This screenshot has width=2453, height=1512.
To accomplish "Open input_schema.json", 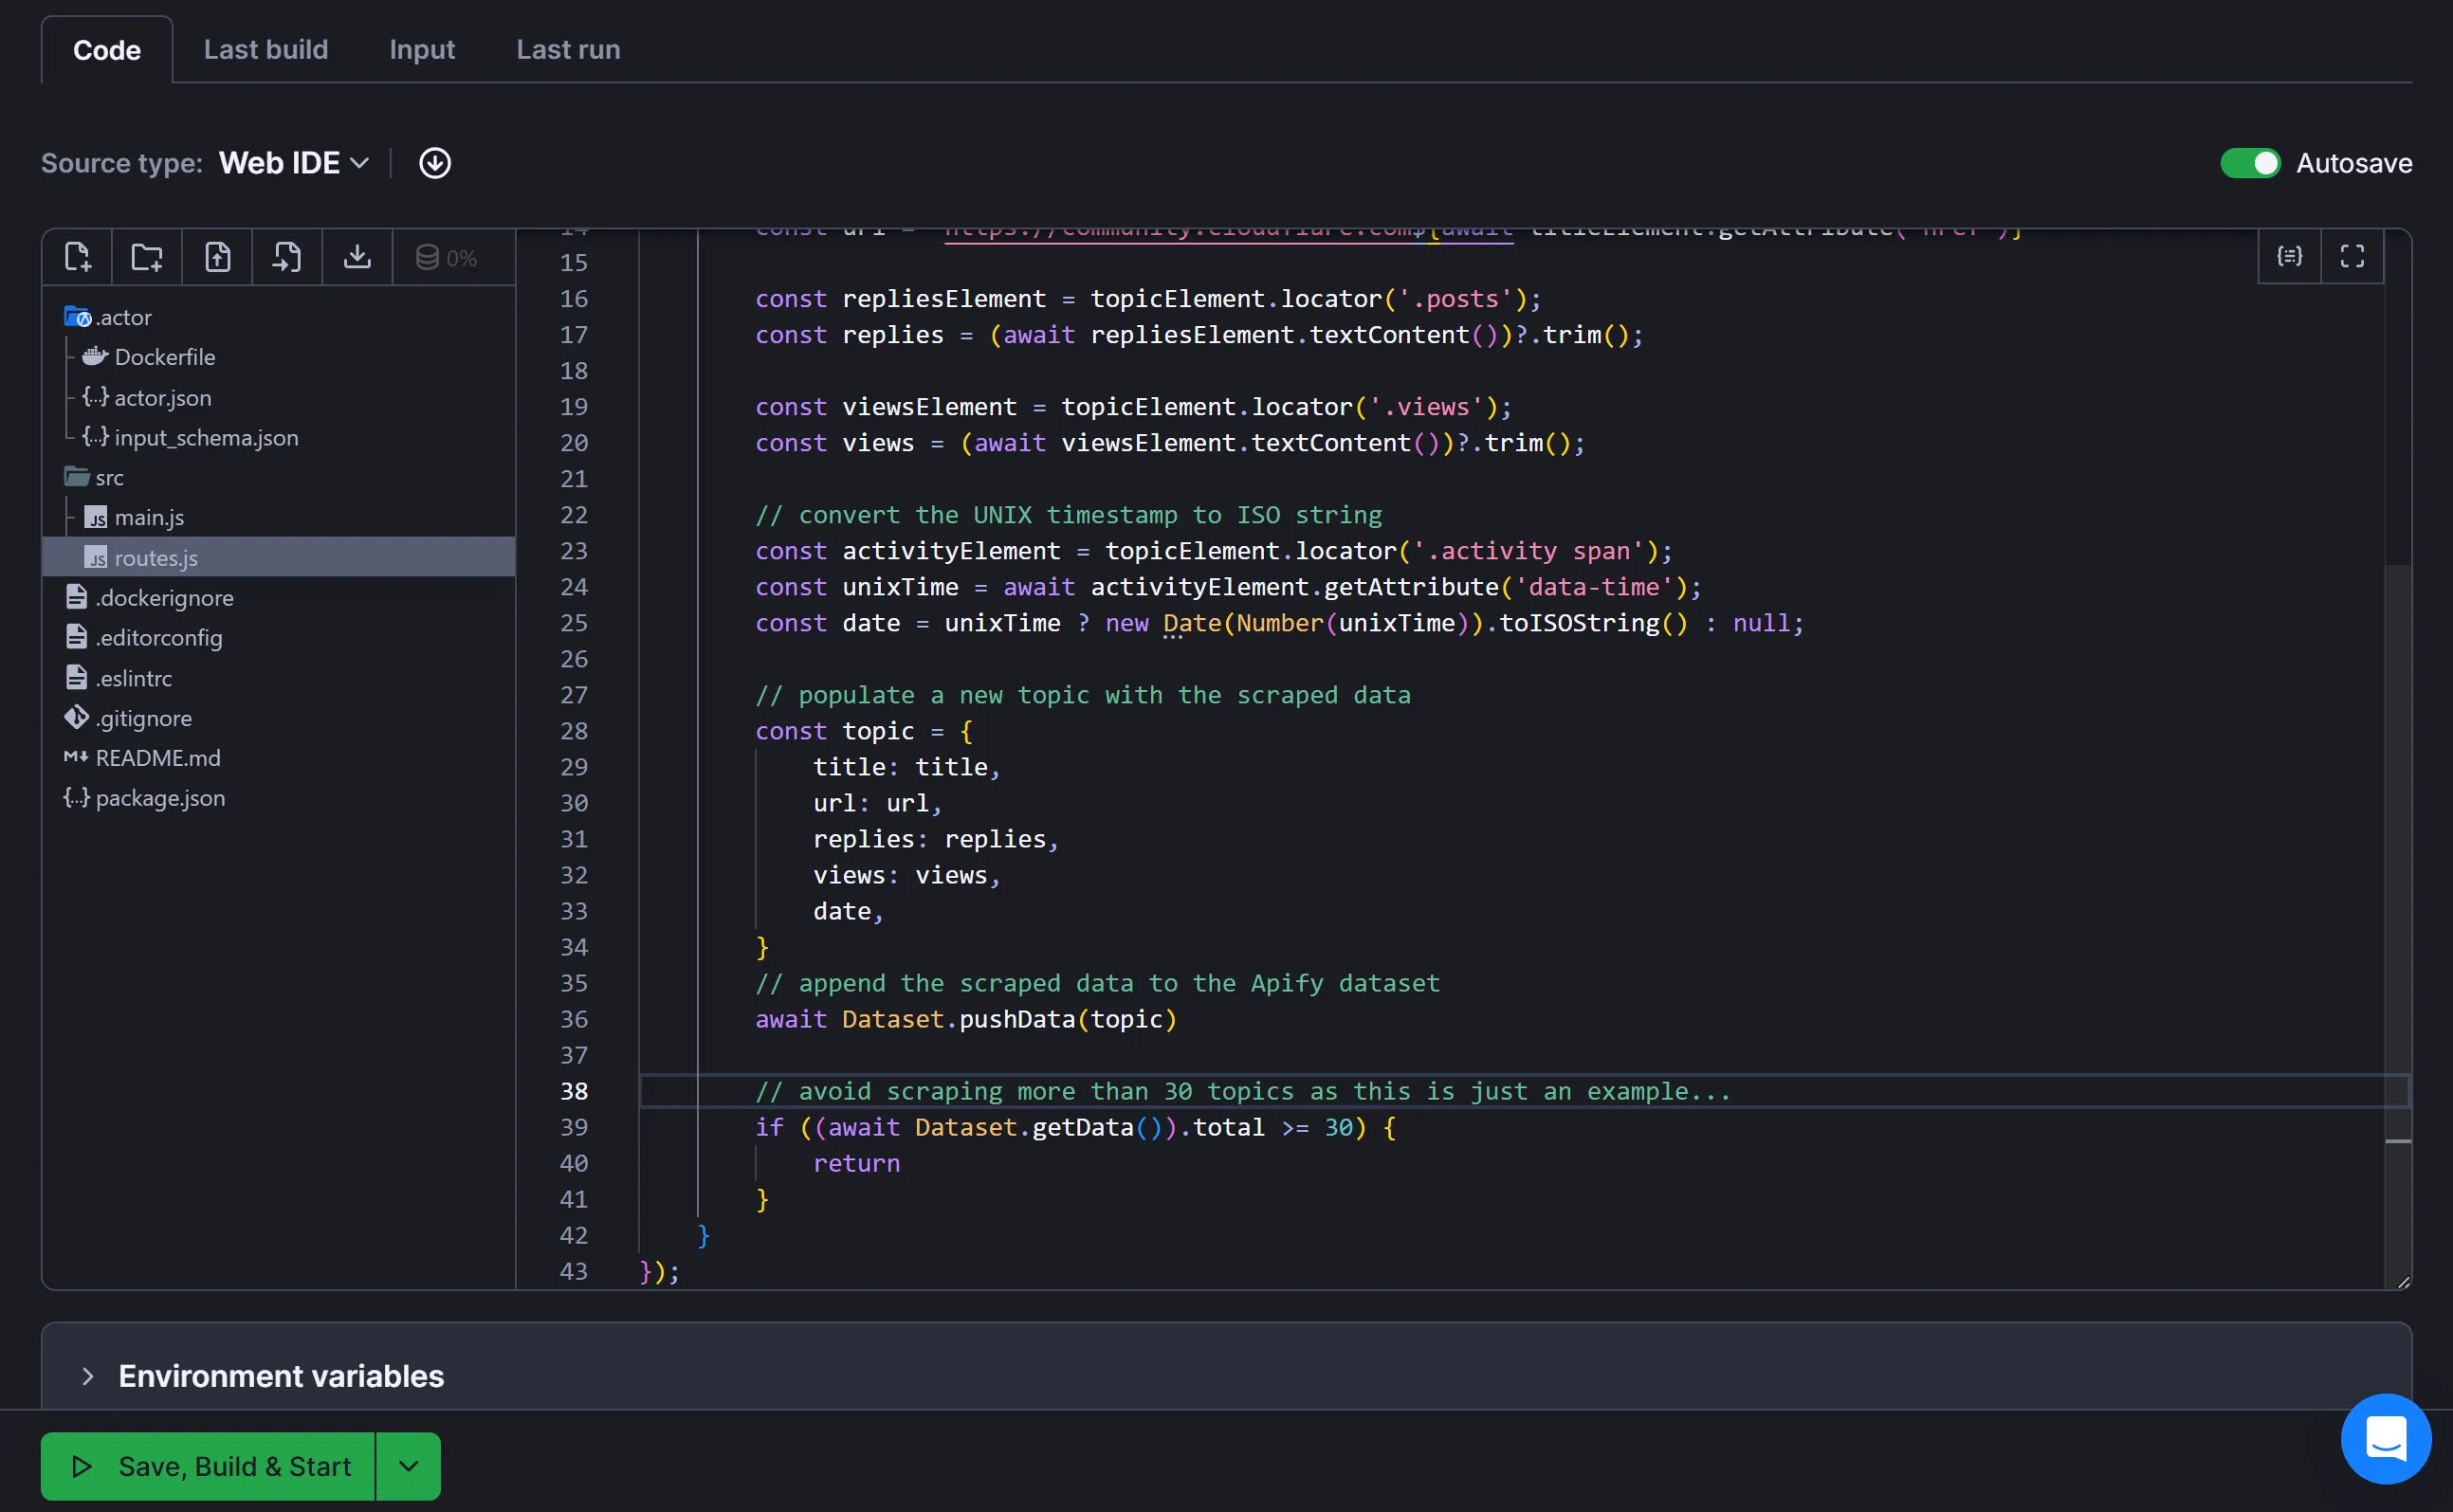I will 190,437.
